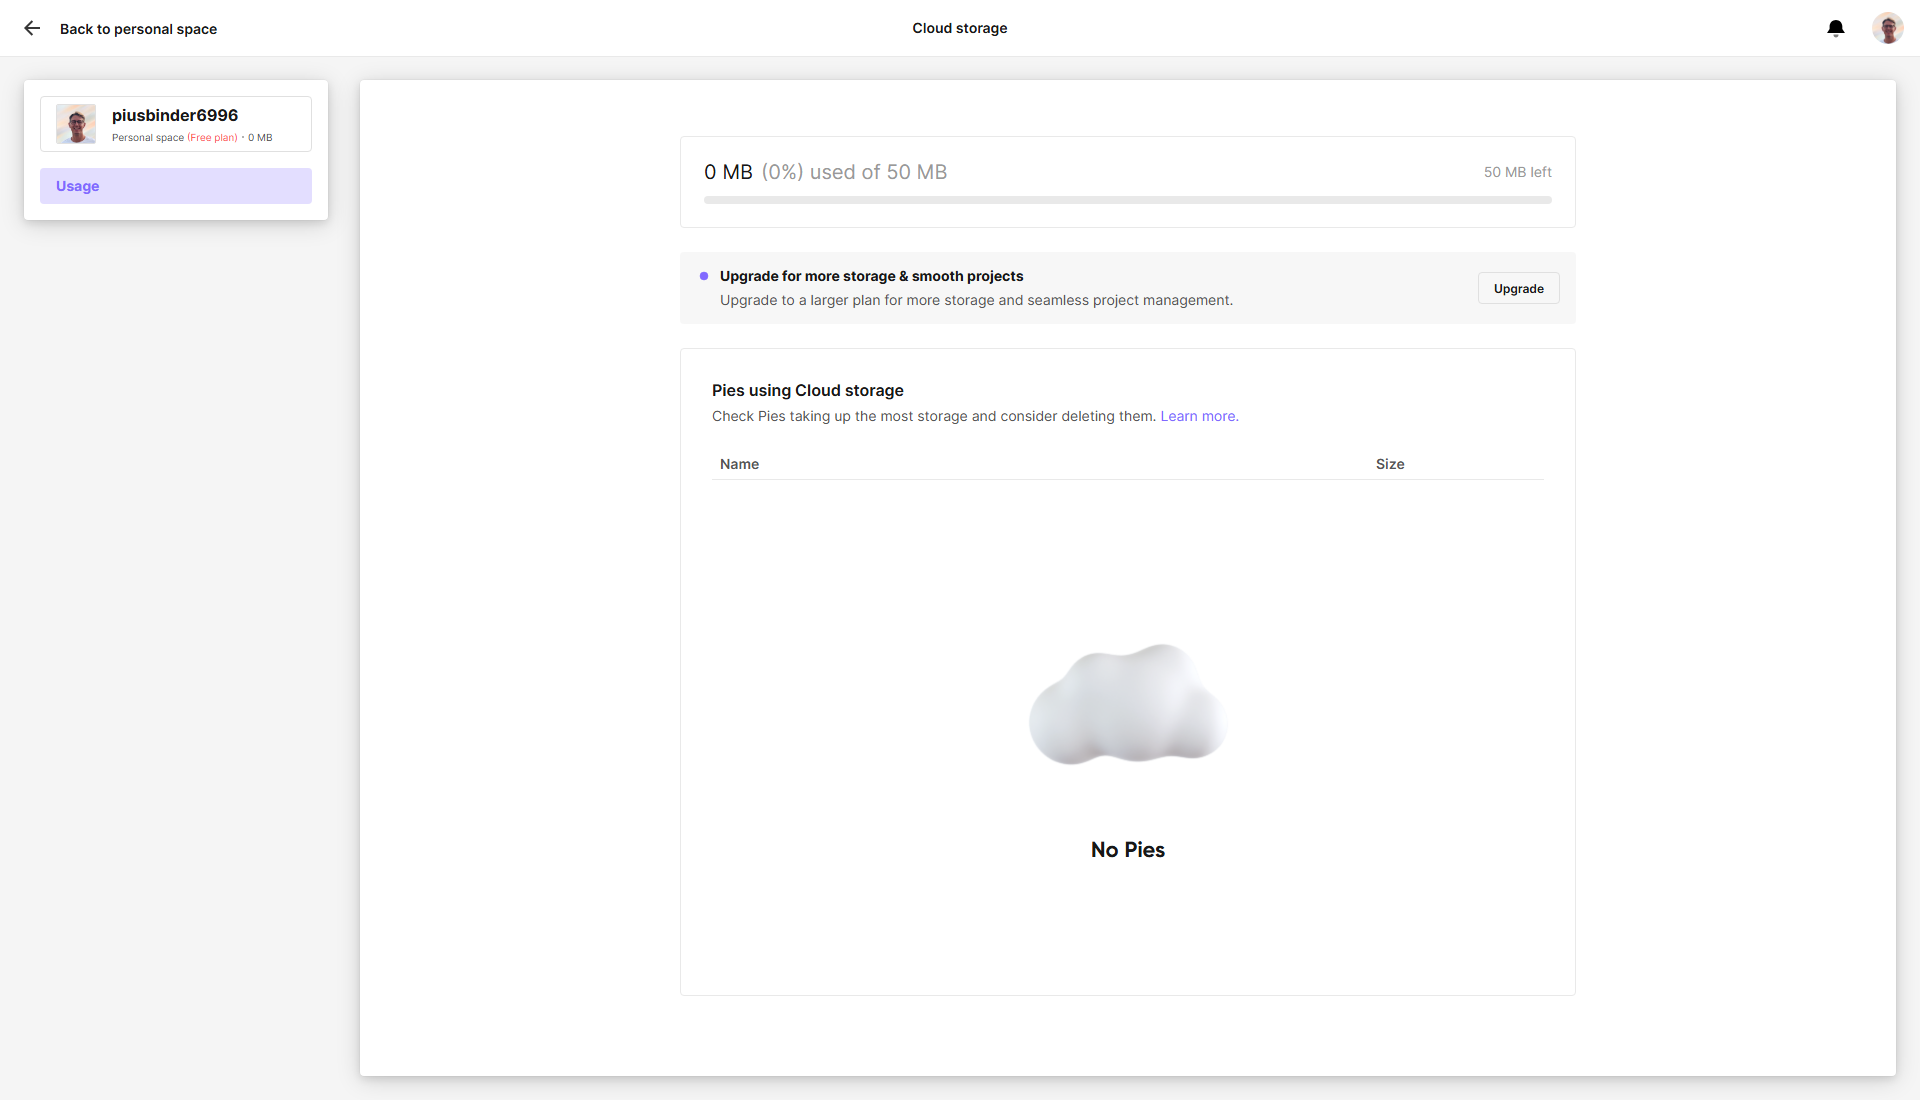The height and width of the screenshot is (1100, 1920).
Task: Open the profile avatar in top-right corner
Action: pyautogui.click(x=1887, y=28)
